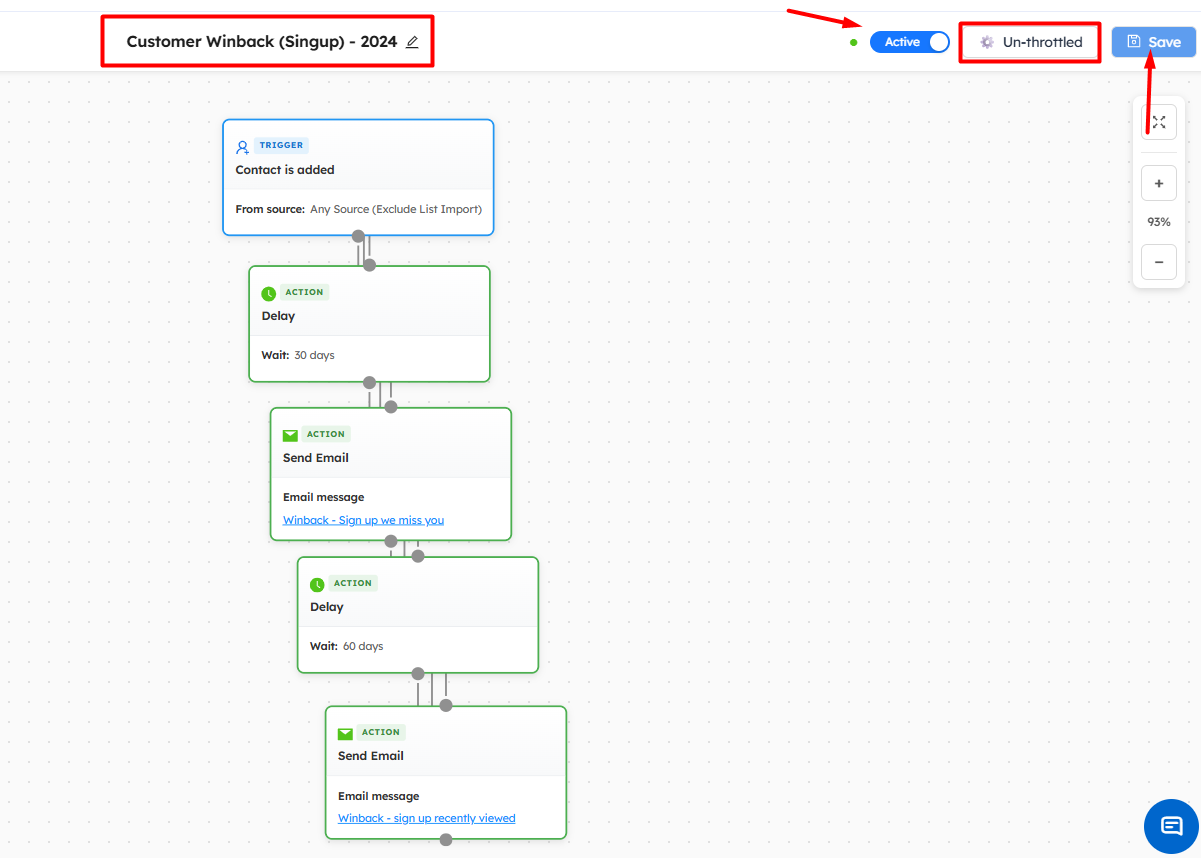The image size is (1201, 858).
Task: Zoom out with the minus button
Action: click(1159, 262)
